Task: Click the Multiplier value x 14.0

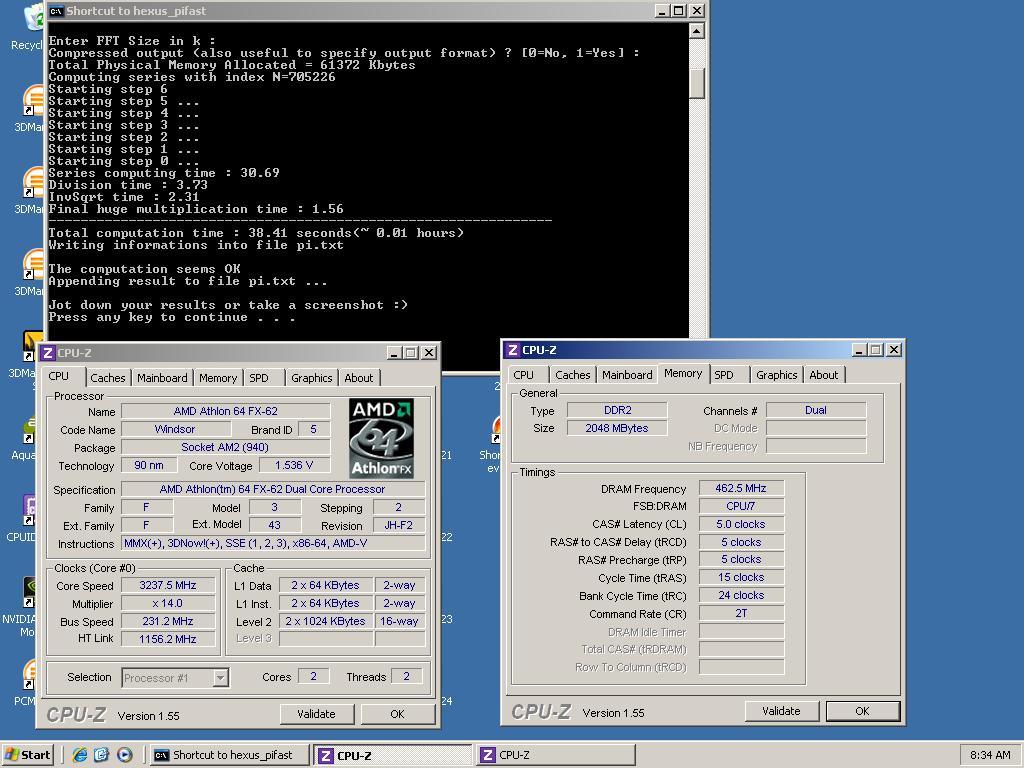Action: [168, 603]
